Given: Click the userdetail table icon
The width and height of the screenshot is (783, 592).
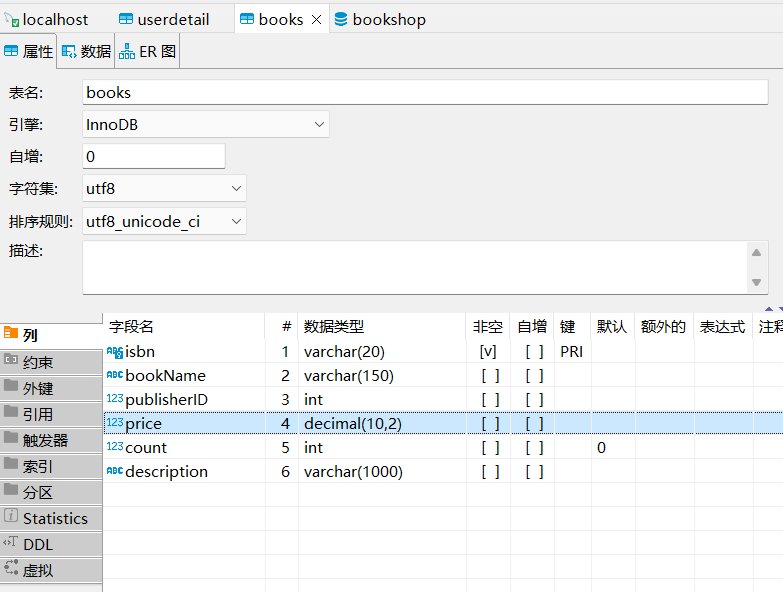Looking at the screenshot, I should coord(126,19).
